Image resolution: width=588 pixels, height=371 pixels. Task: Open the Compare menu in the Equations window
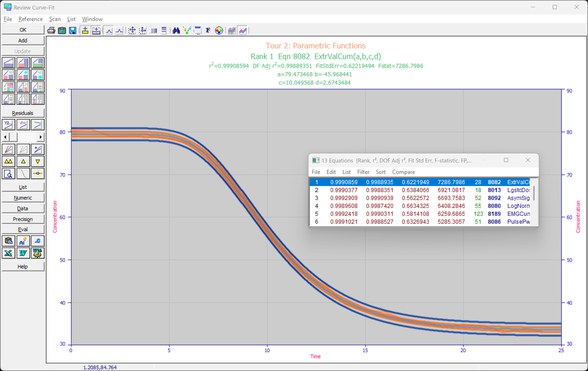click(403, 172)
